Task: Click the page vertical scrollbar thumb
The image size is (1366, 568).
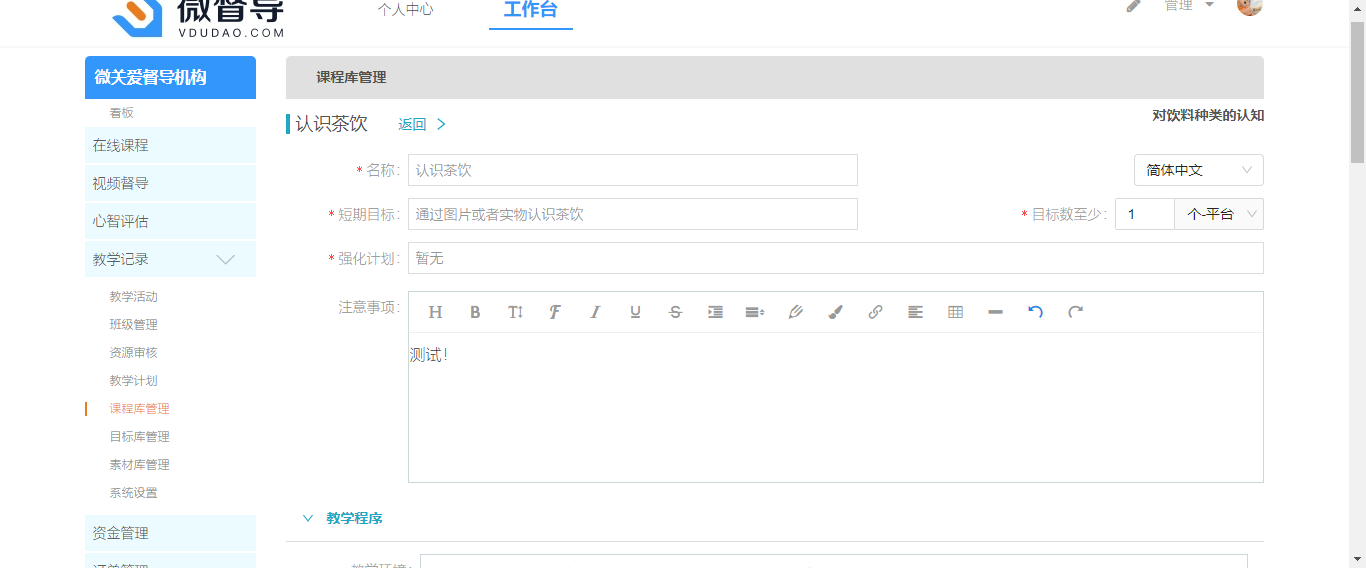Action: pos(1357,90)
